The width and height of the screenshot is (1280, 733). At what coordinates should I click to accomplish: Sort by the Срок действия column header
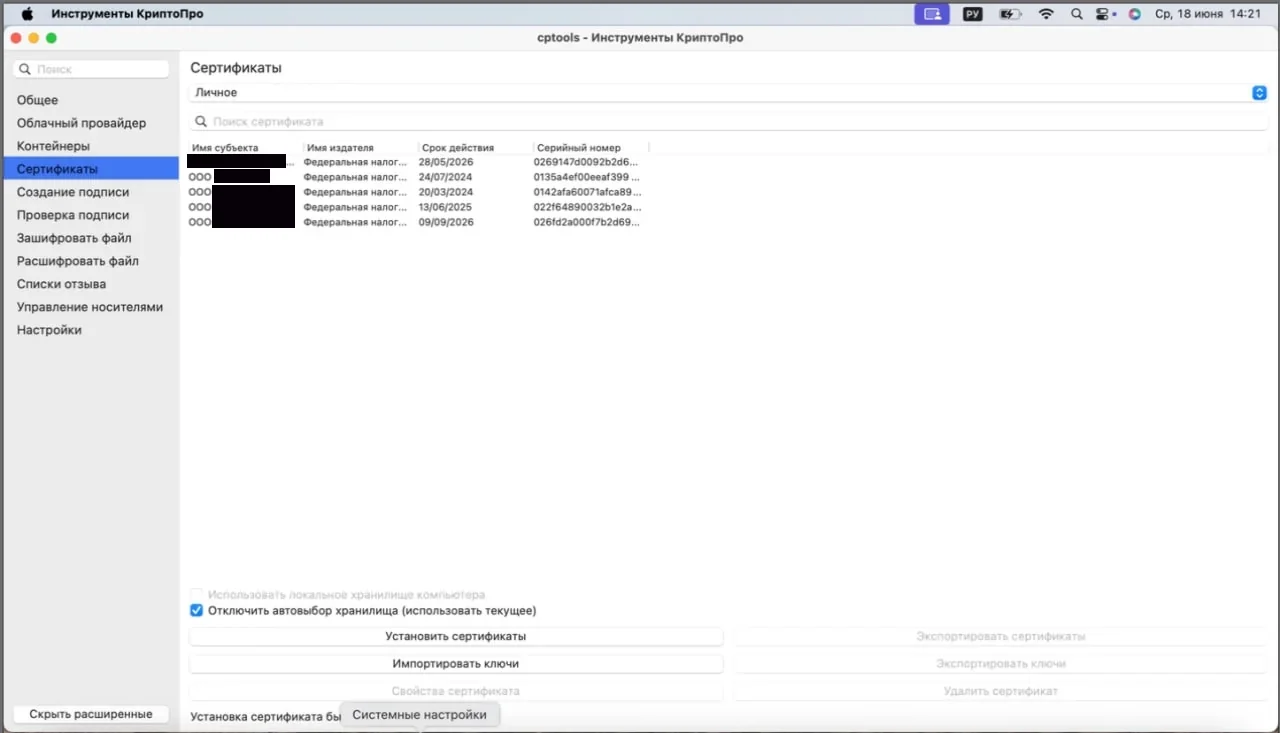[x=476, y=148]
